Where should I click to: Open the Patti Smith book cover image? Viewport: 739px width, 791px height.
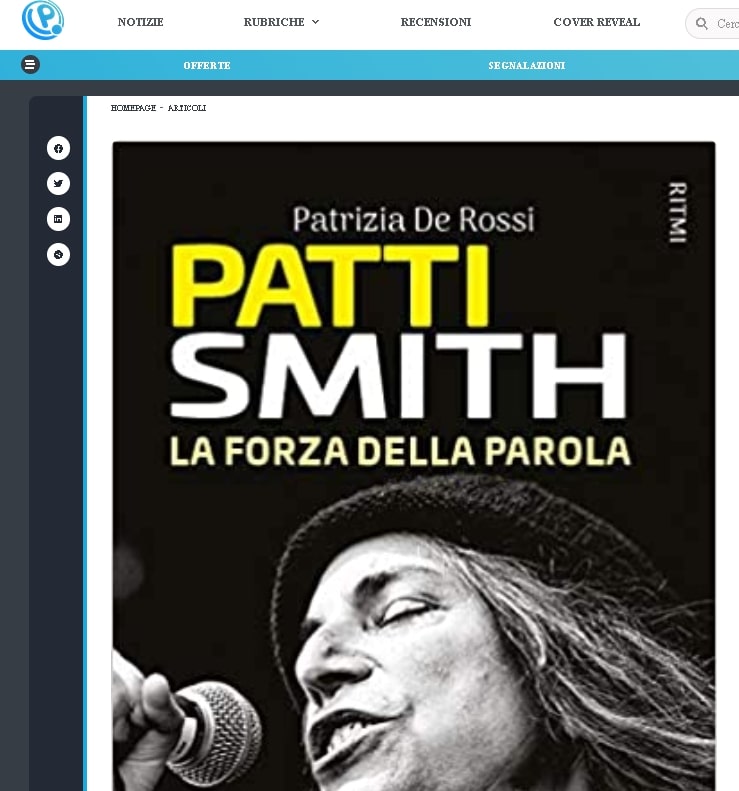pos(414,466)
